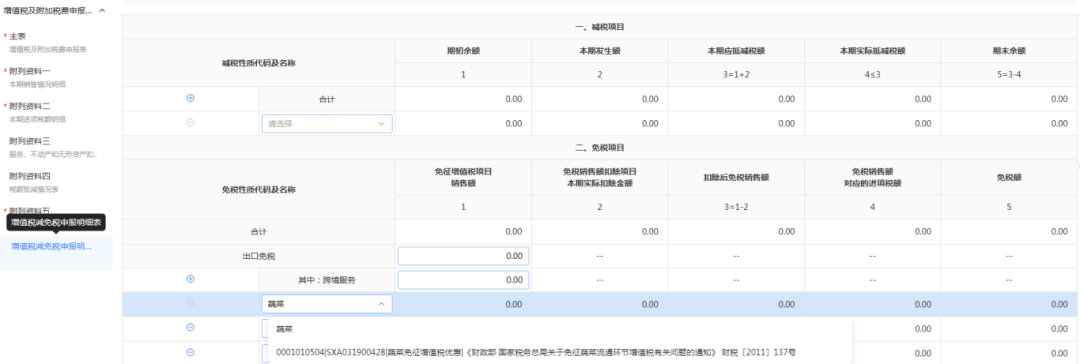This screenshot has height=364, width=1080.
Task: Click the 免税额 column header
Action: 1010,177
